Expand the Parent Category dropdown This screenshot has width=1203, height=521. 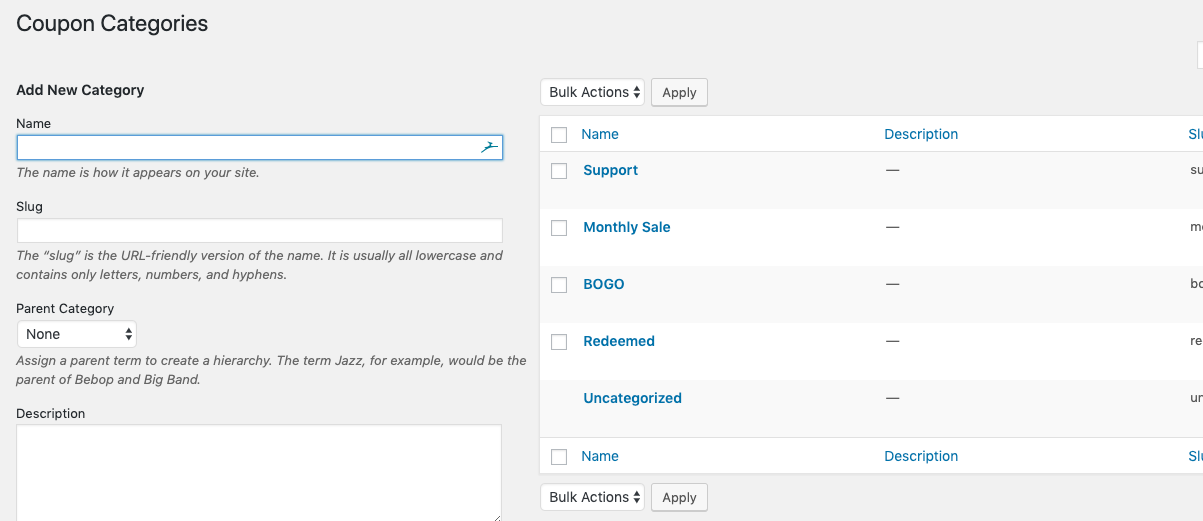[77, 334]
